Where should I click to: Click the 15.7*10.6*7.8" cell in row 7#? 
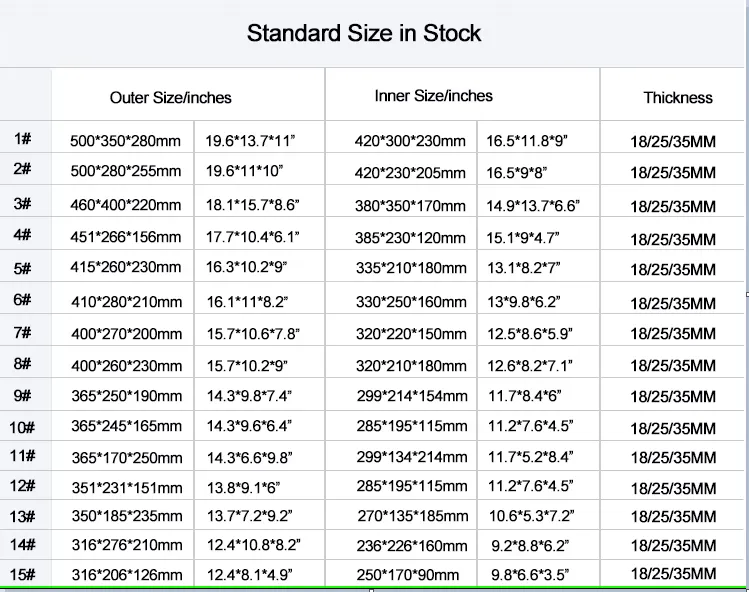(259, 330)
